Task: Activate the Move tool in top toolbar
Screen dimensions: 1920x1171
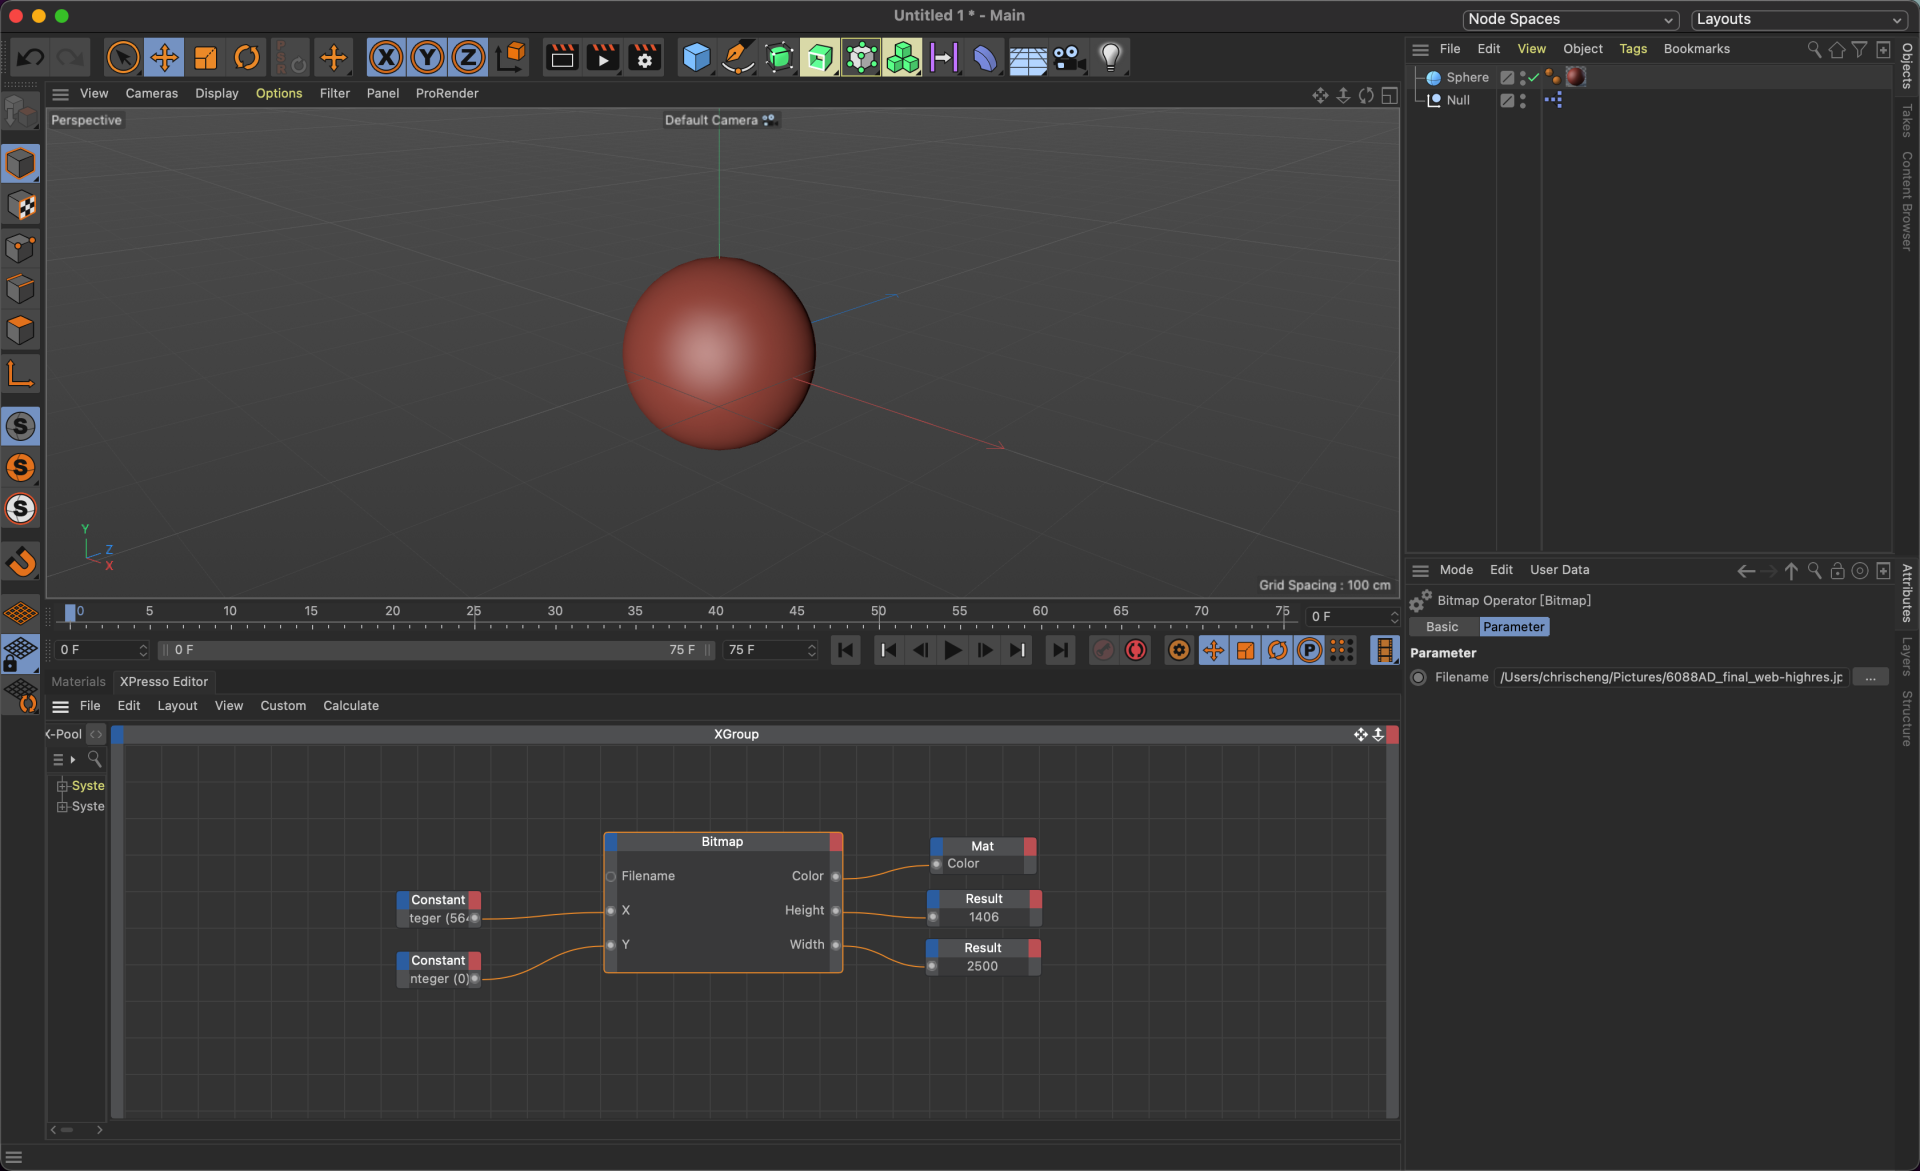Action: point(164,58)
